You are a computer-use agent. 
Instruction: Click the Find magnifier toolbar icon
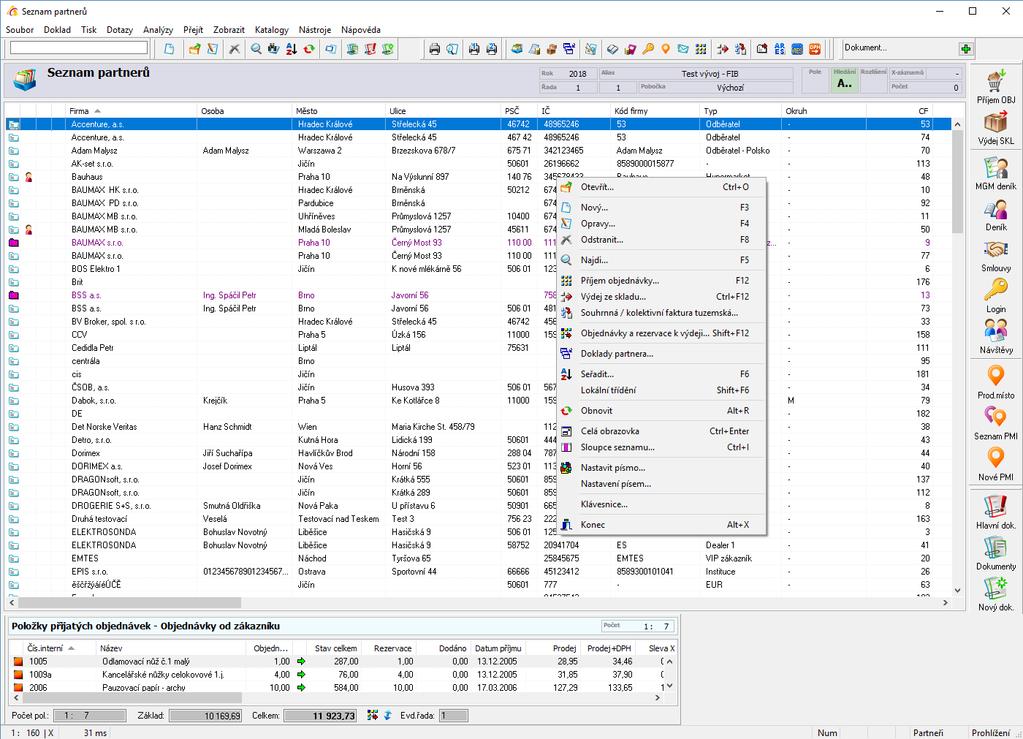[256, 49]
